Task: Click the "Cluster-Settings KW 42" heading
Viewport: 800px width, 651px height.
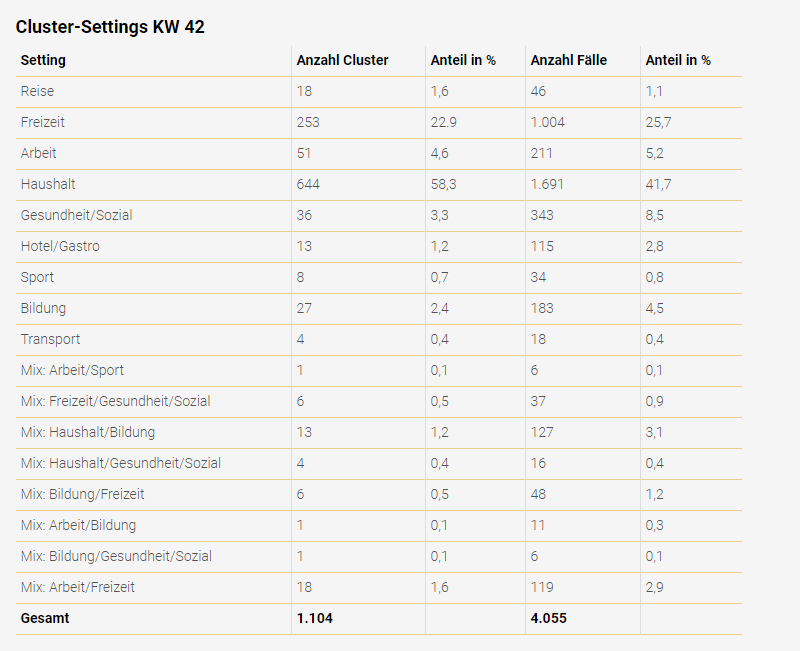Action: coord(110,27)
